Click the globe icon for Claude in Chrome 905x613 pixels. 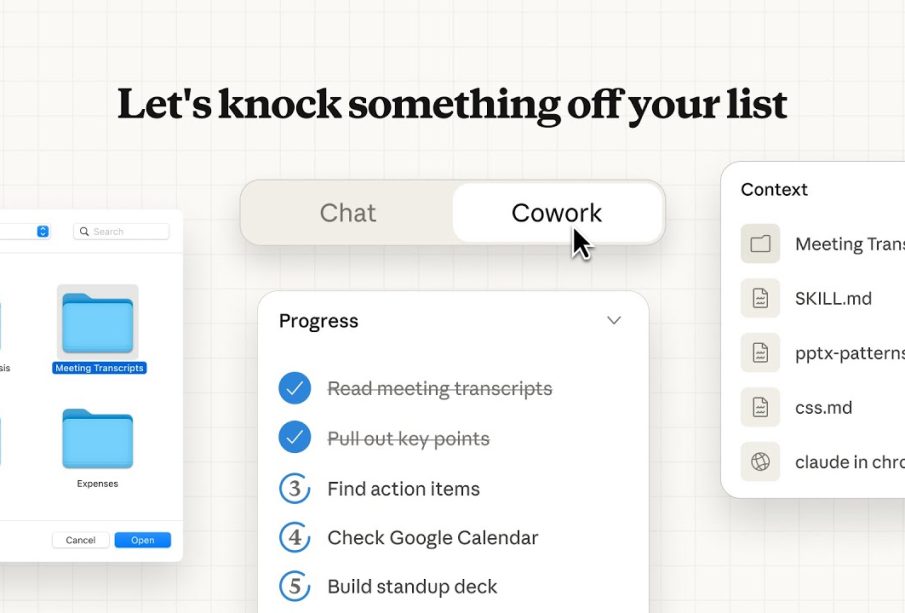760,462
